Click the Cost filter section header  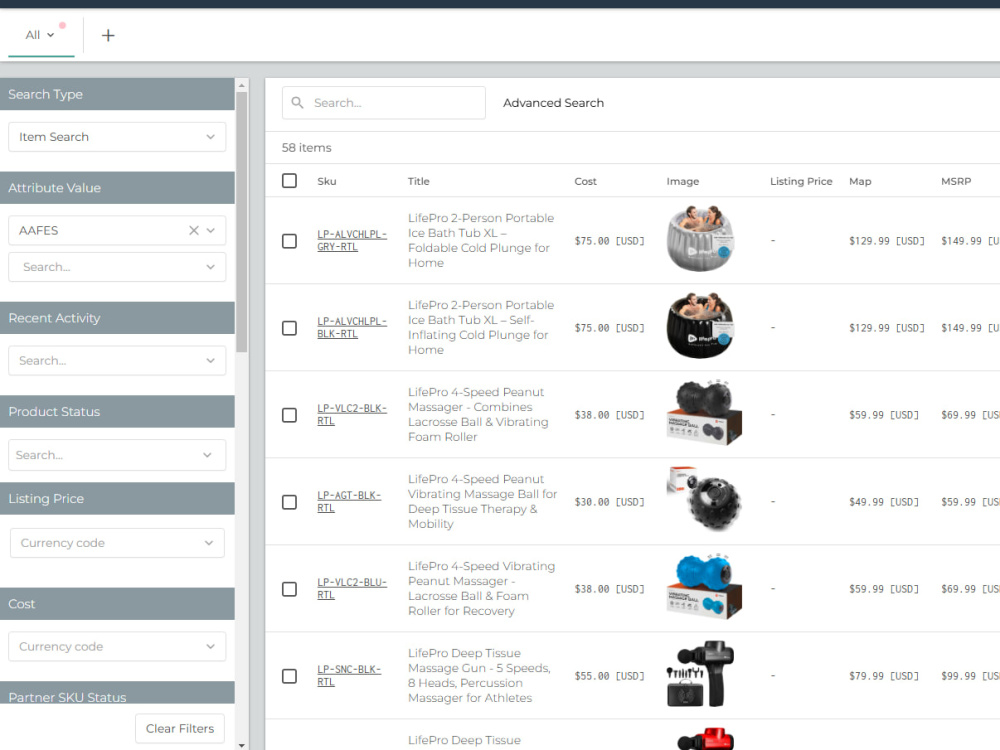point(117,604)
